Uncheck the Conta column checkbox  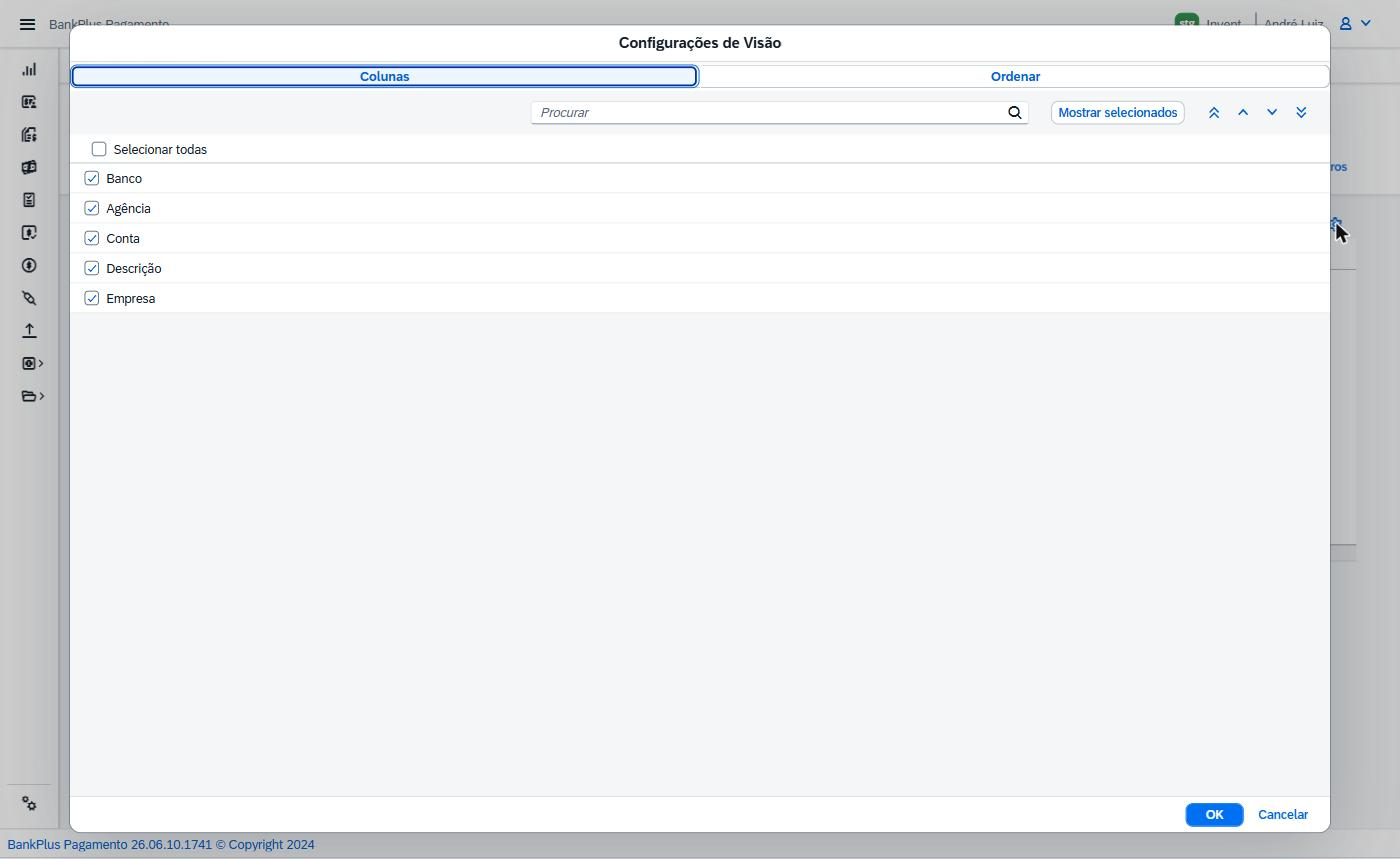92,238
